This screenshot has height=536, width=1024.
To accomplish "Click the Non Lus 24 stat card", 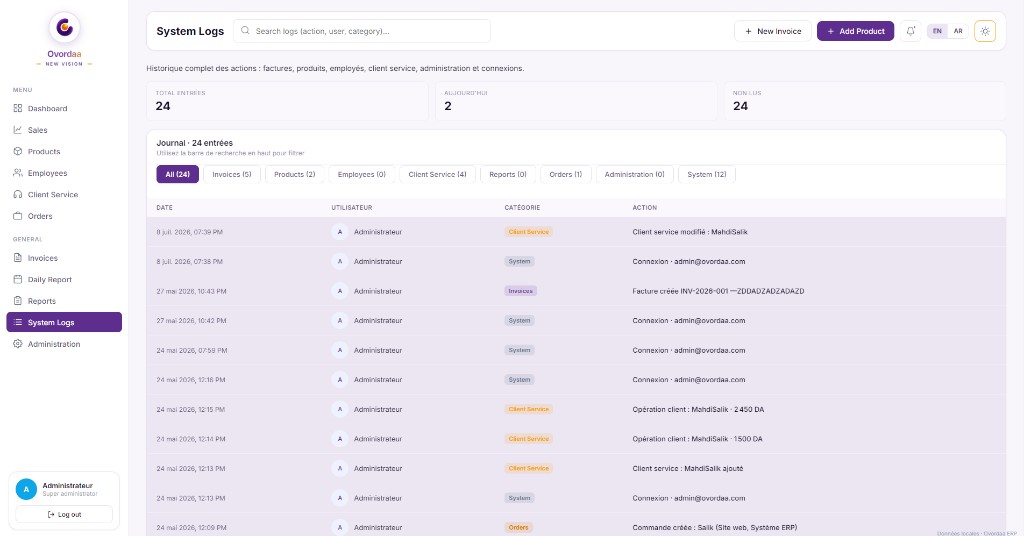I will click(865, 101).
